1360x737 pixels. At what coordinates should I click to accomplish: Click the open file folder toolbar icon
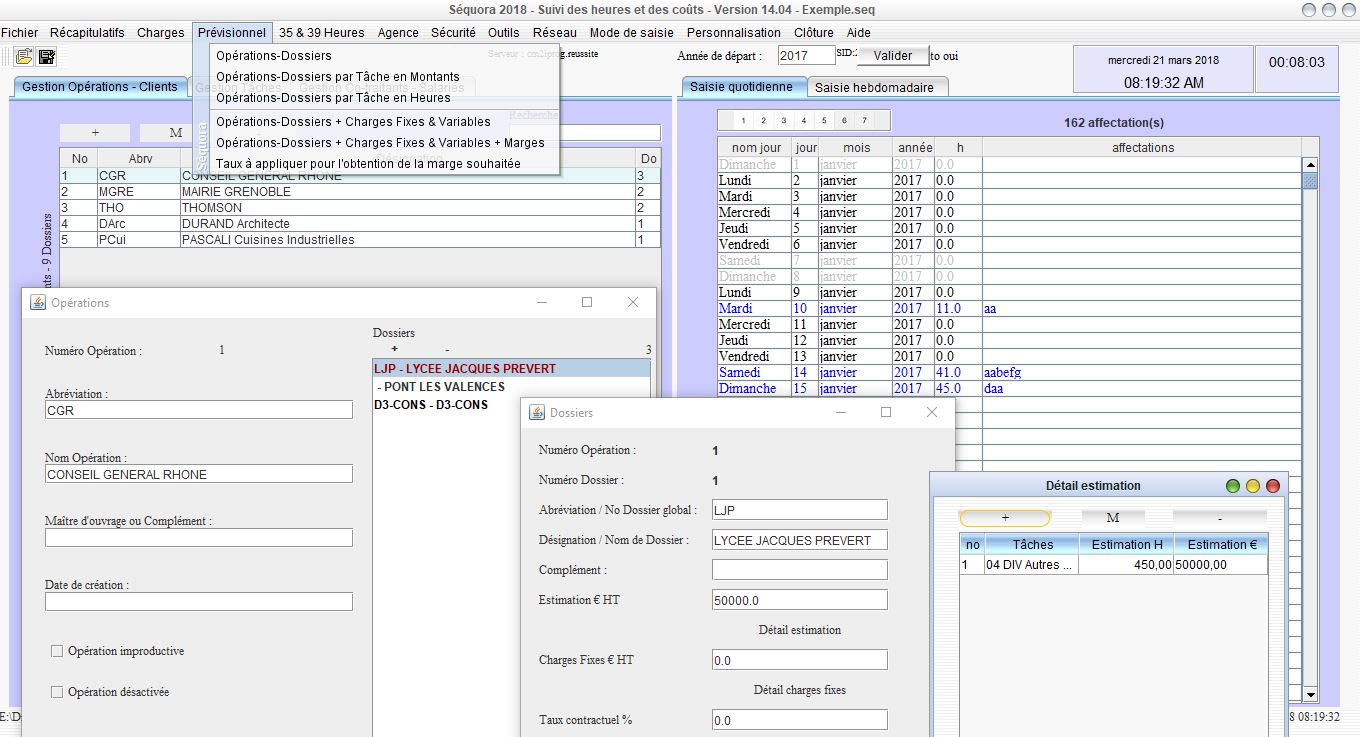tap(24, 57)
